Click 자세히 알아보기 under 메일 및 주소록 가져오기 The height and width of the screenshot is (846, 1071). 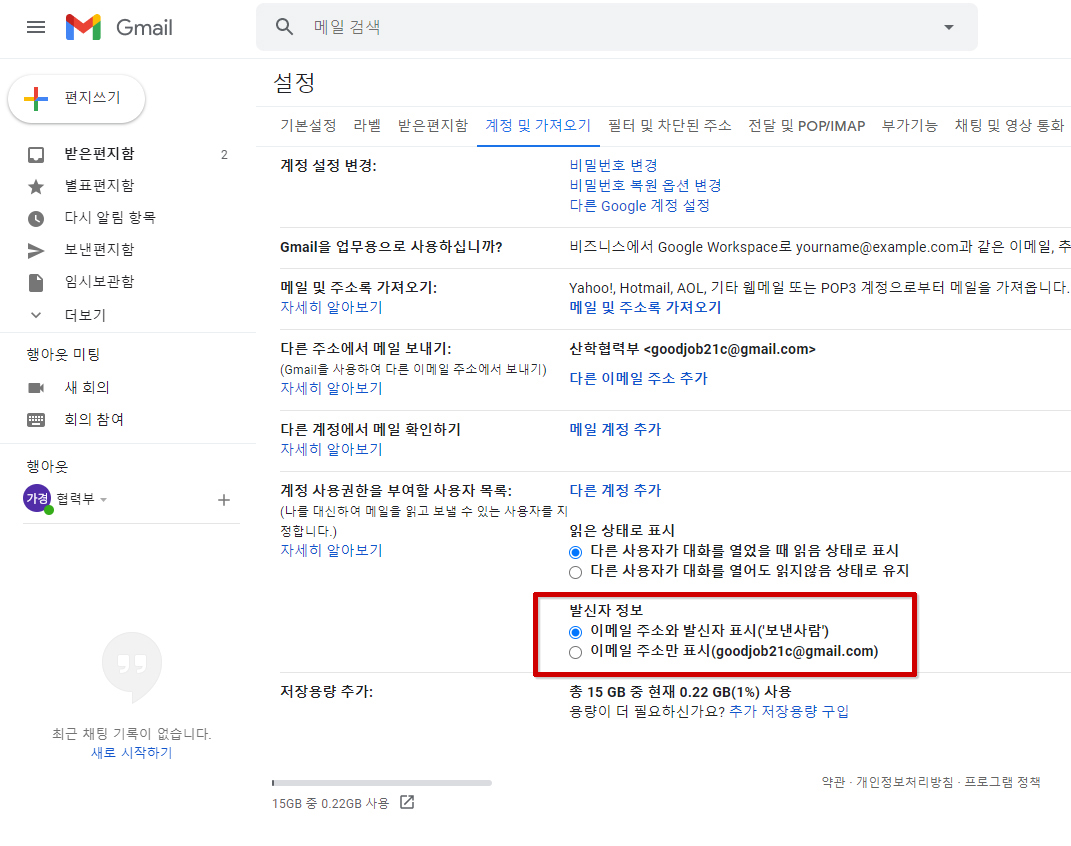(331, 307)
